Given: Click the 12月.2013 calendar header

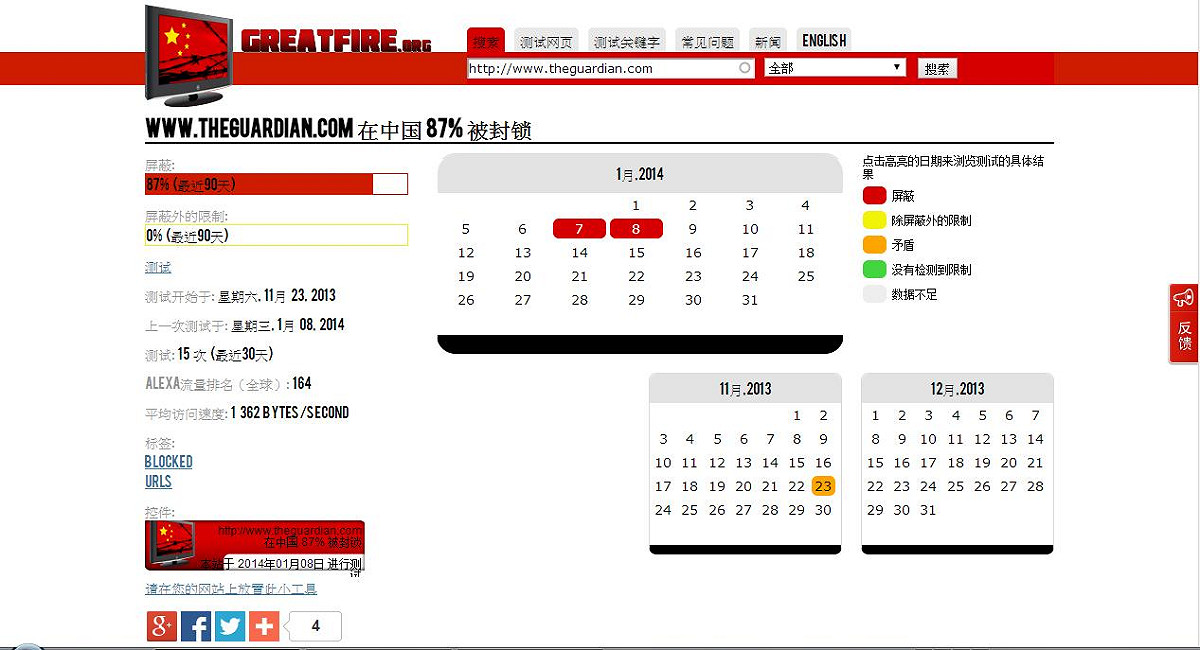Looking at the screenshot, I should (x=957, y=389).
